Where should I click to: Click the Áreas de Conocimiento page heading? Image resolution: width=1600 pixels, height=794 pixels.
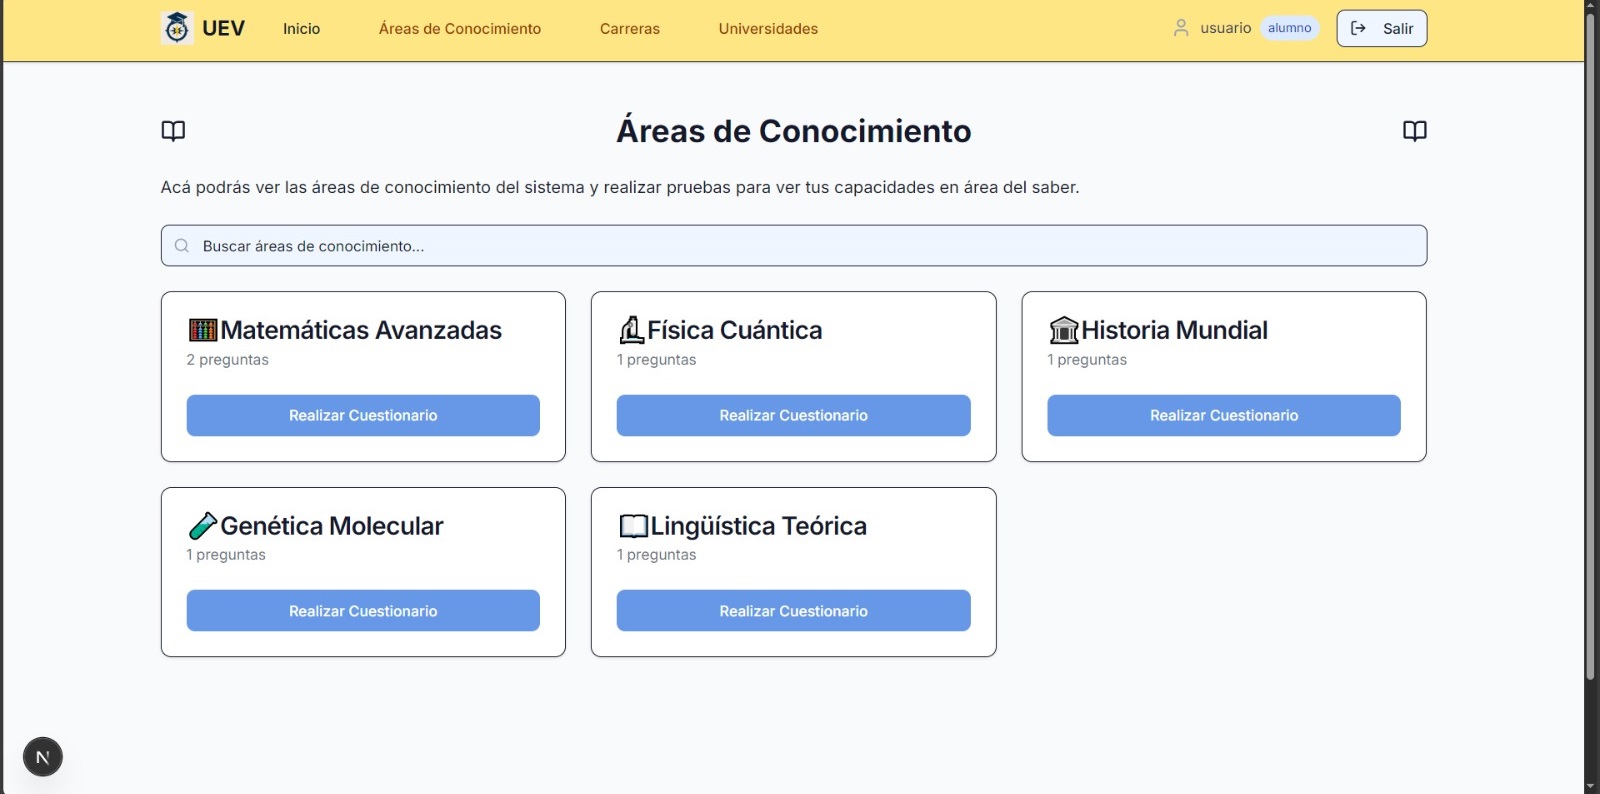[794, 131]
